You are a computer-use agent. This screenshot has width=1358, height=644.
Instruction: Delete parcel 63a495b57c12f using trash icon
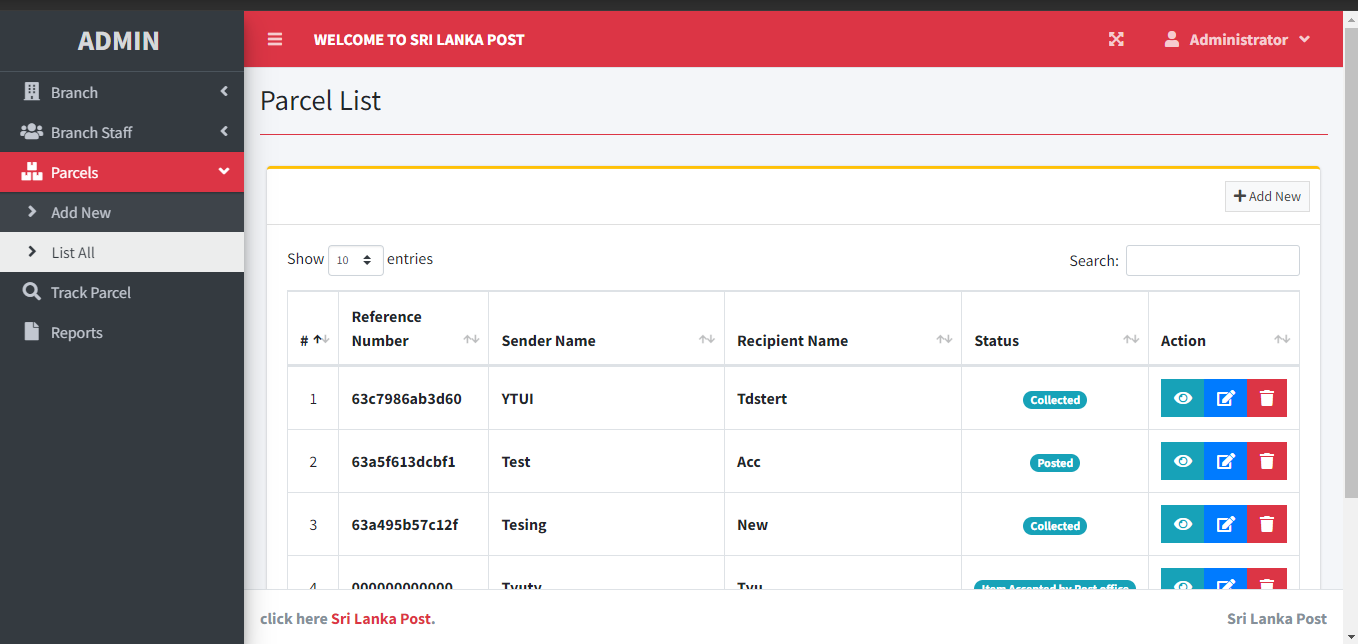pyautogui.click(x=1267, y=524)
